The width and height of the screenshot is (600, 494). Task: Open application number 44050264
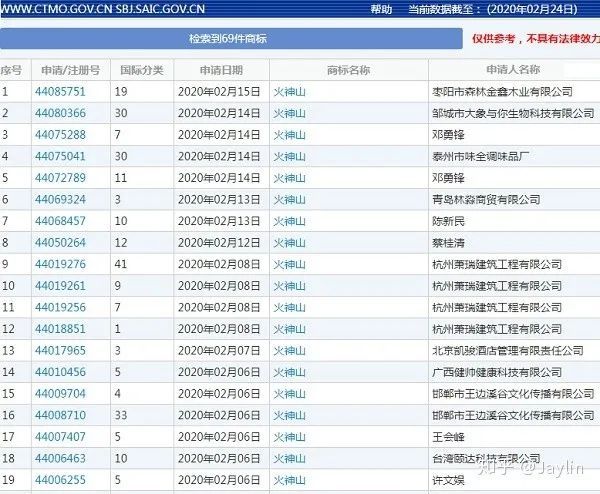pos(60,242)
